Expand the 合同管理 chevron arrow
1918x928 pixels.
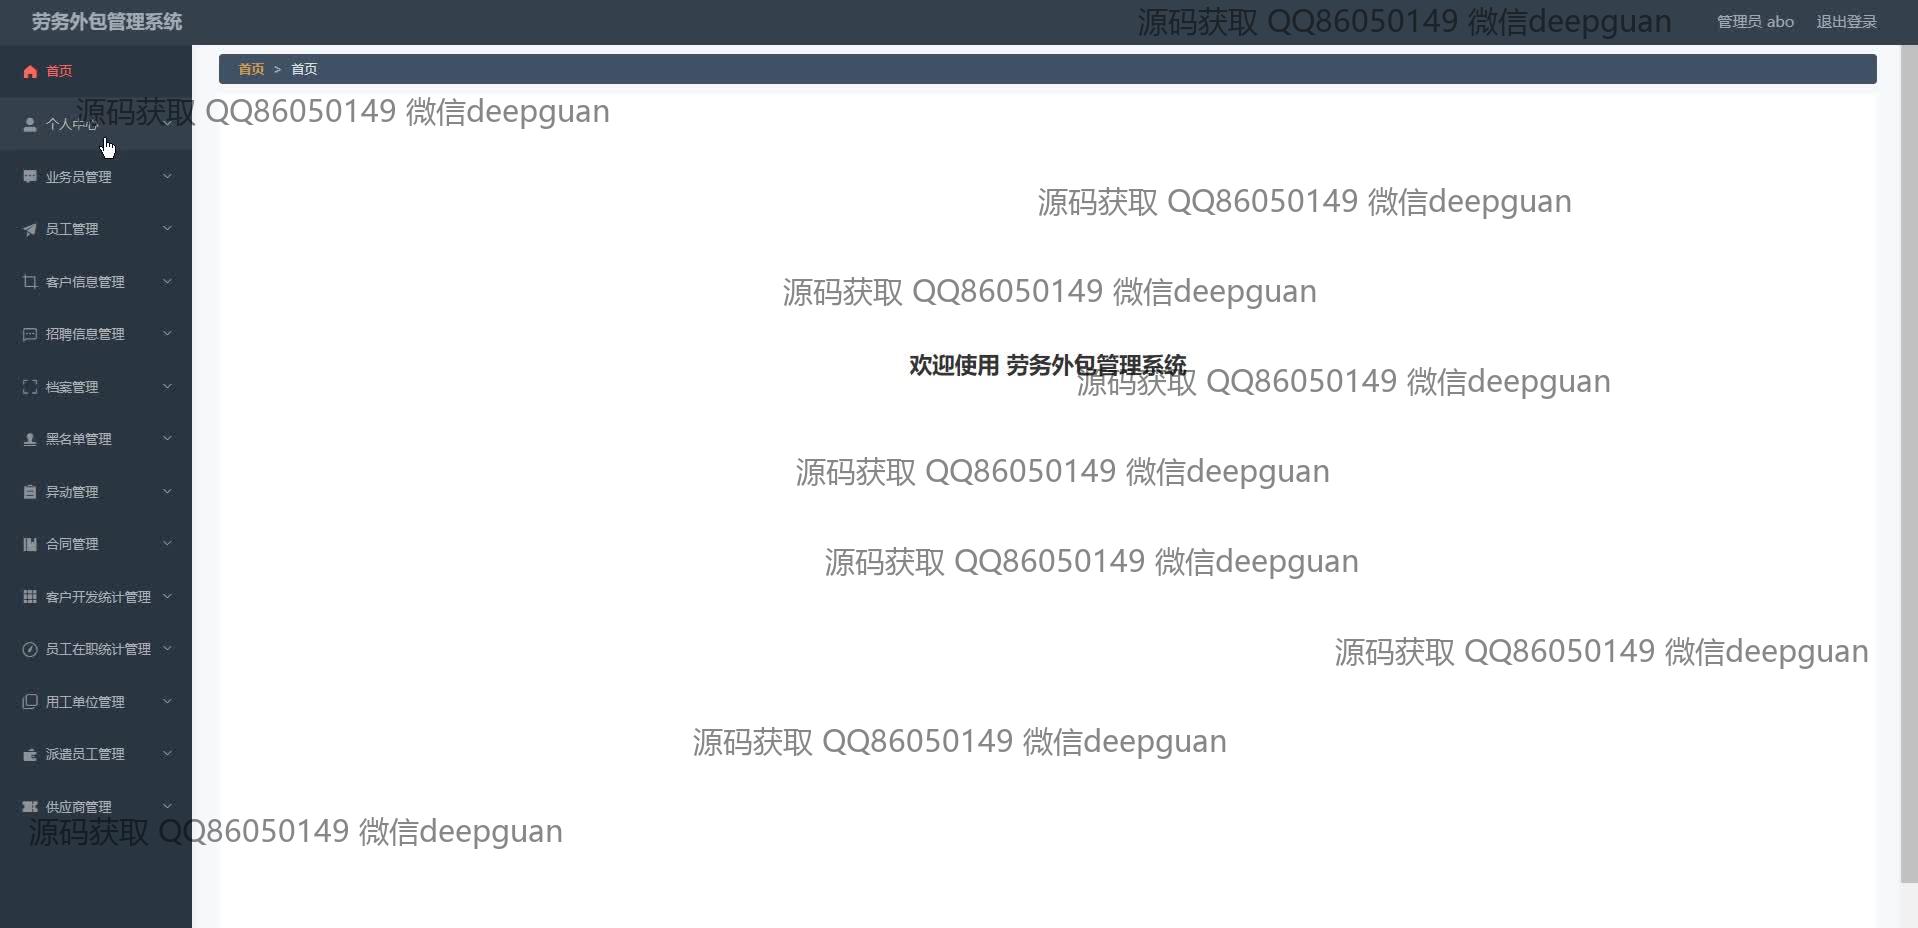coord(167,543)
